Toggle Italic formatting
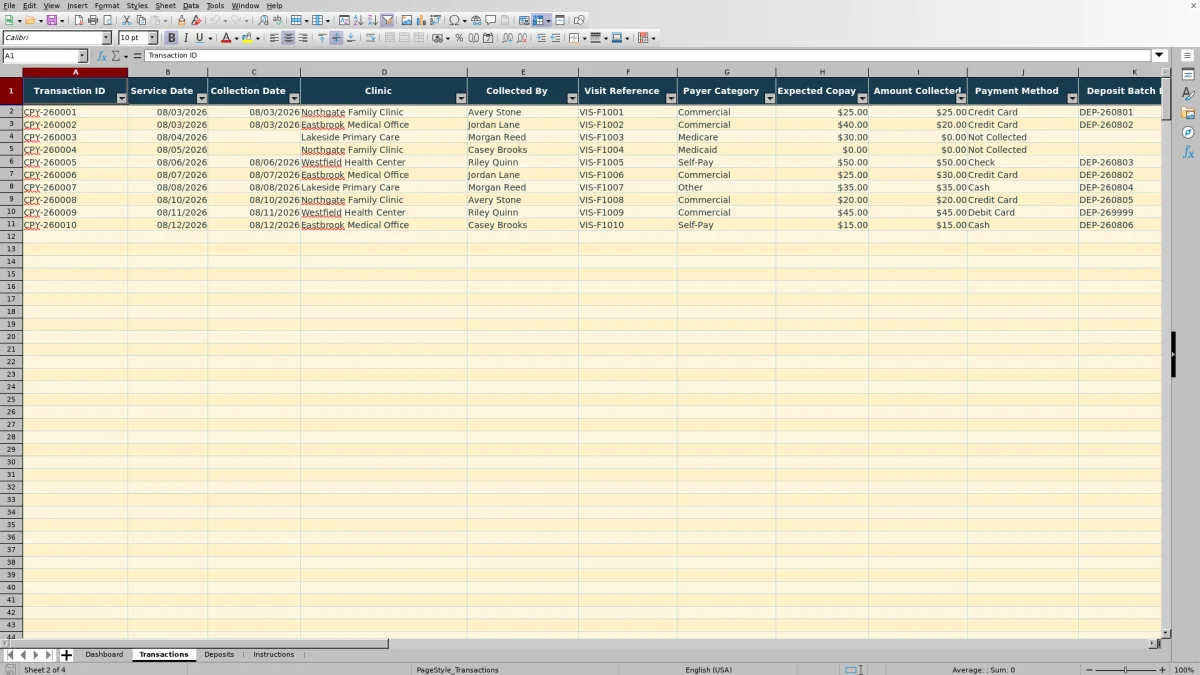This screenshot has width=1200, height=675. click(x=185, y=38)
